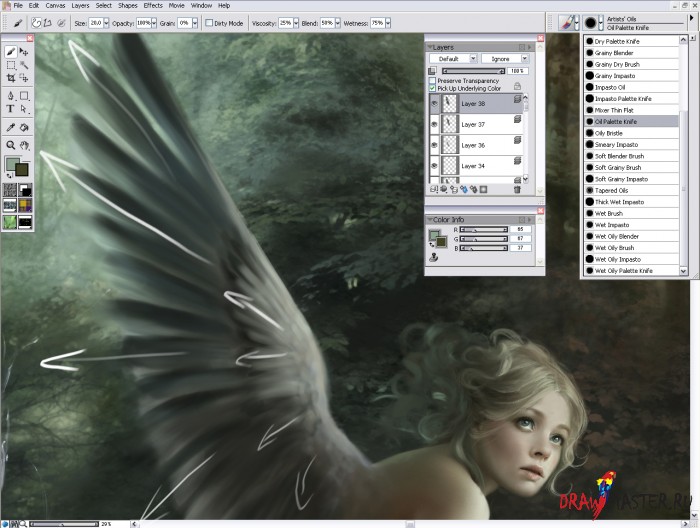The width and height of the screenshot is (700, 528).
Task: Select the Magnifier zoom tool
Action: tap(11, 145)
